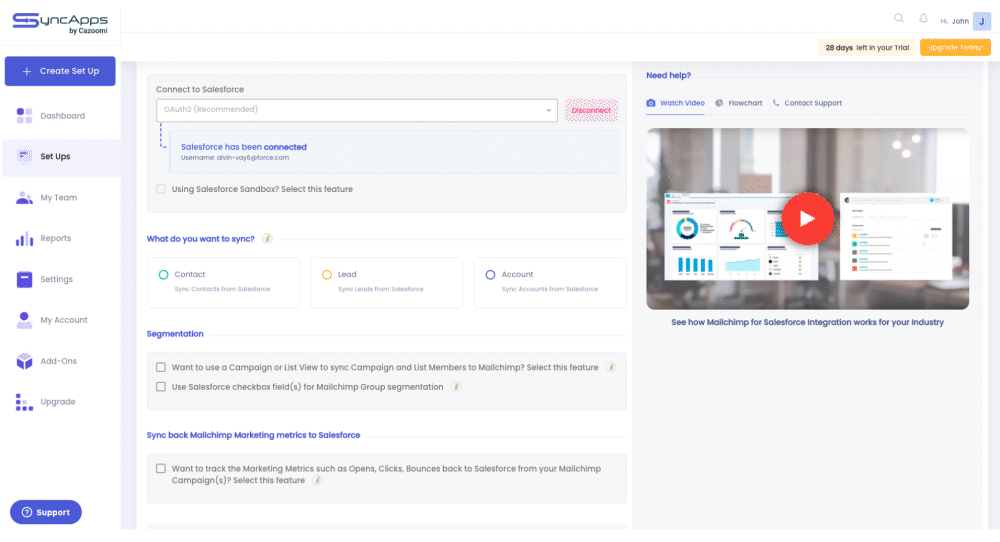Click the Set Ups sidebar icon

tap(24, 156)
